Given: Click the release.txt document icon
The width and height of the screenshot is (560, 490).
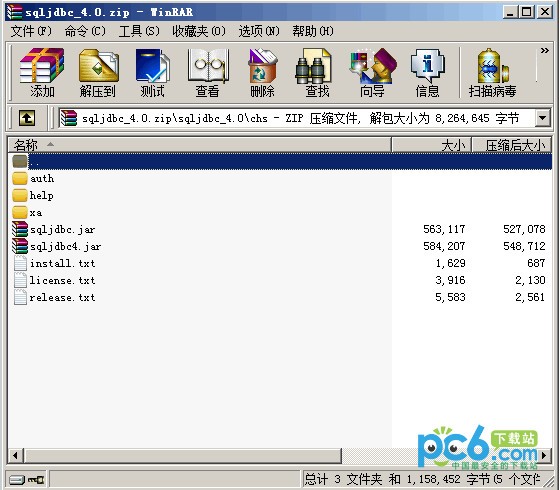Looking at the screenshot, I should click(20, 298).
